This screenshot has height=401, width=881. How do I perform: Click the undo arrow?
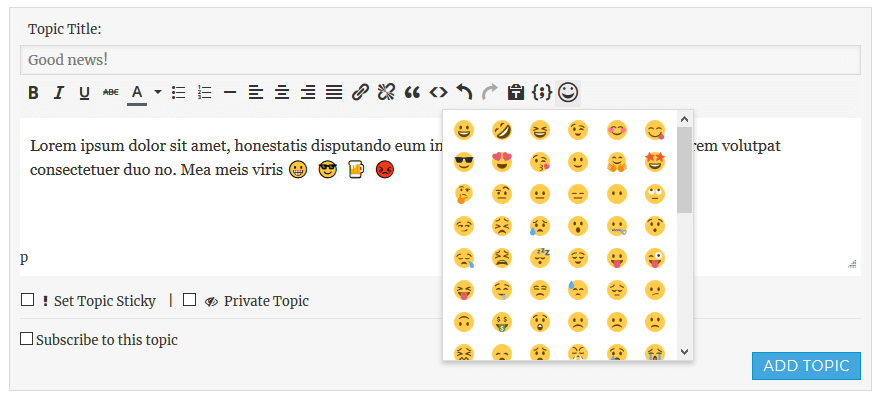(x=464, y=93)
